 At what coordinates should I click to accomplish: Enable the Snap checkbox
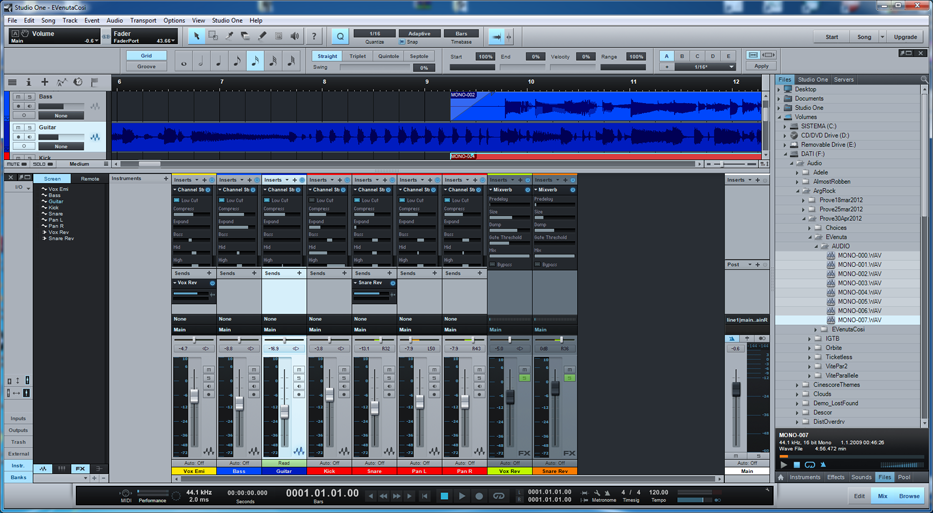pyautogui.click(x=402, y=42)
